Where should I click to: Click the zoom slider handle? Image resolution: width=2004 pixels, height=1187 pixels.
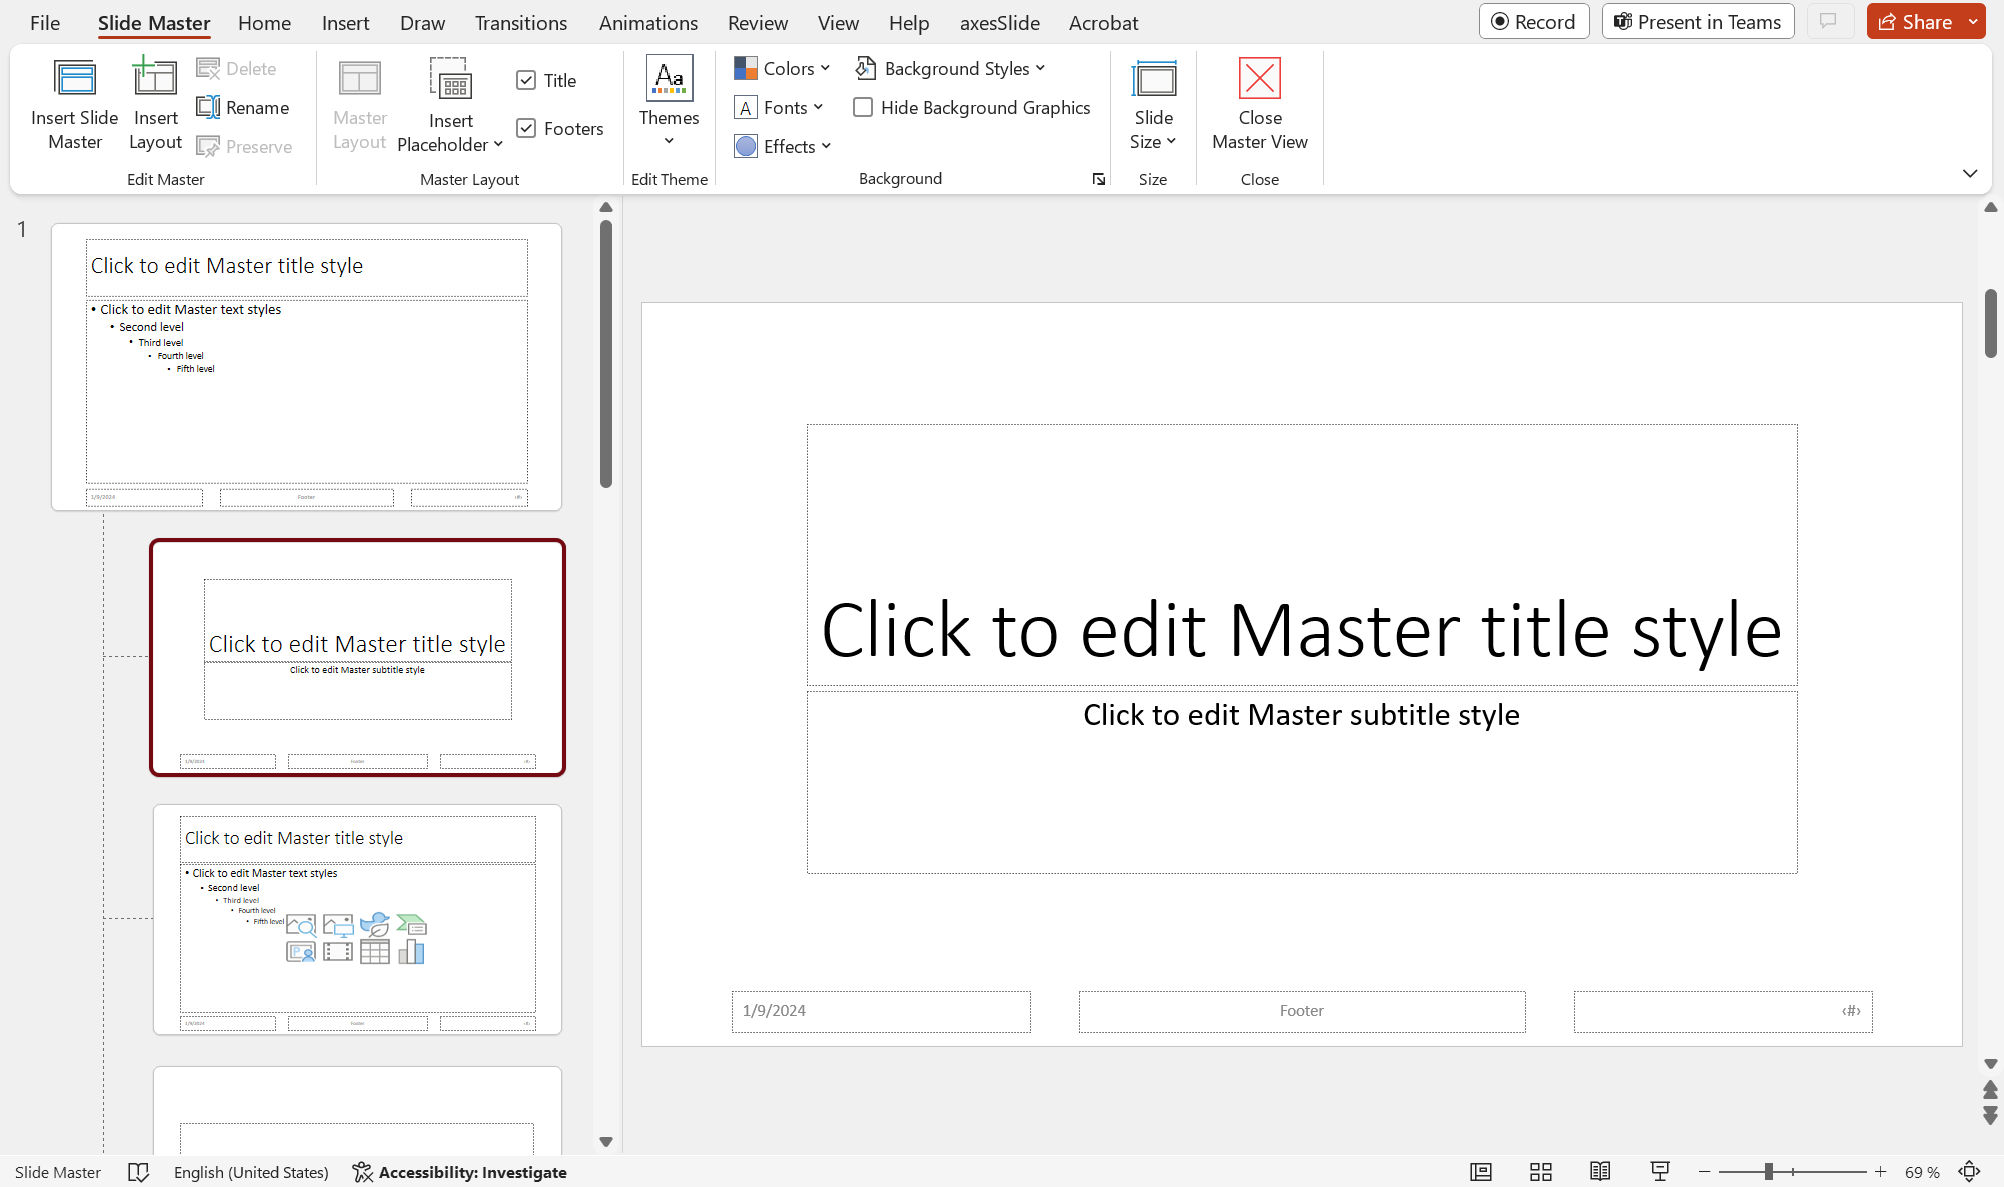tap(1768, 1171)
